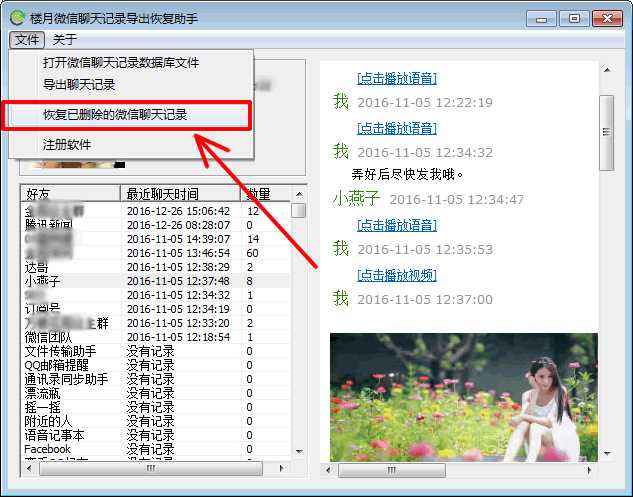633x497 pixels.
Task: Select the 腾讯新闻 row
Action: click(x=155, y=225)
